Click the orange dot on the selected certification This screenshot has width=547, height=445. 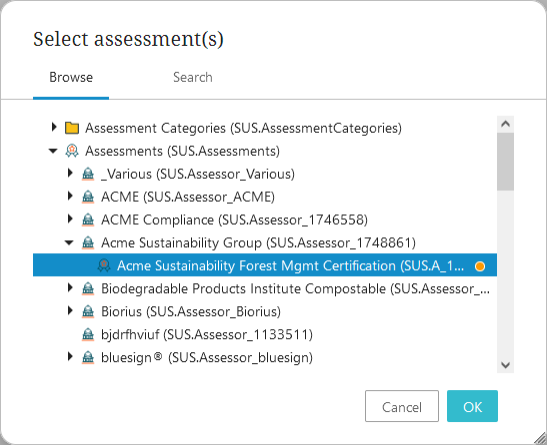pos(480,266)
